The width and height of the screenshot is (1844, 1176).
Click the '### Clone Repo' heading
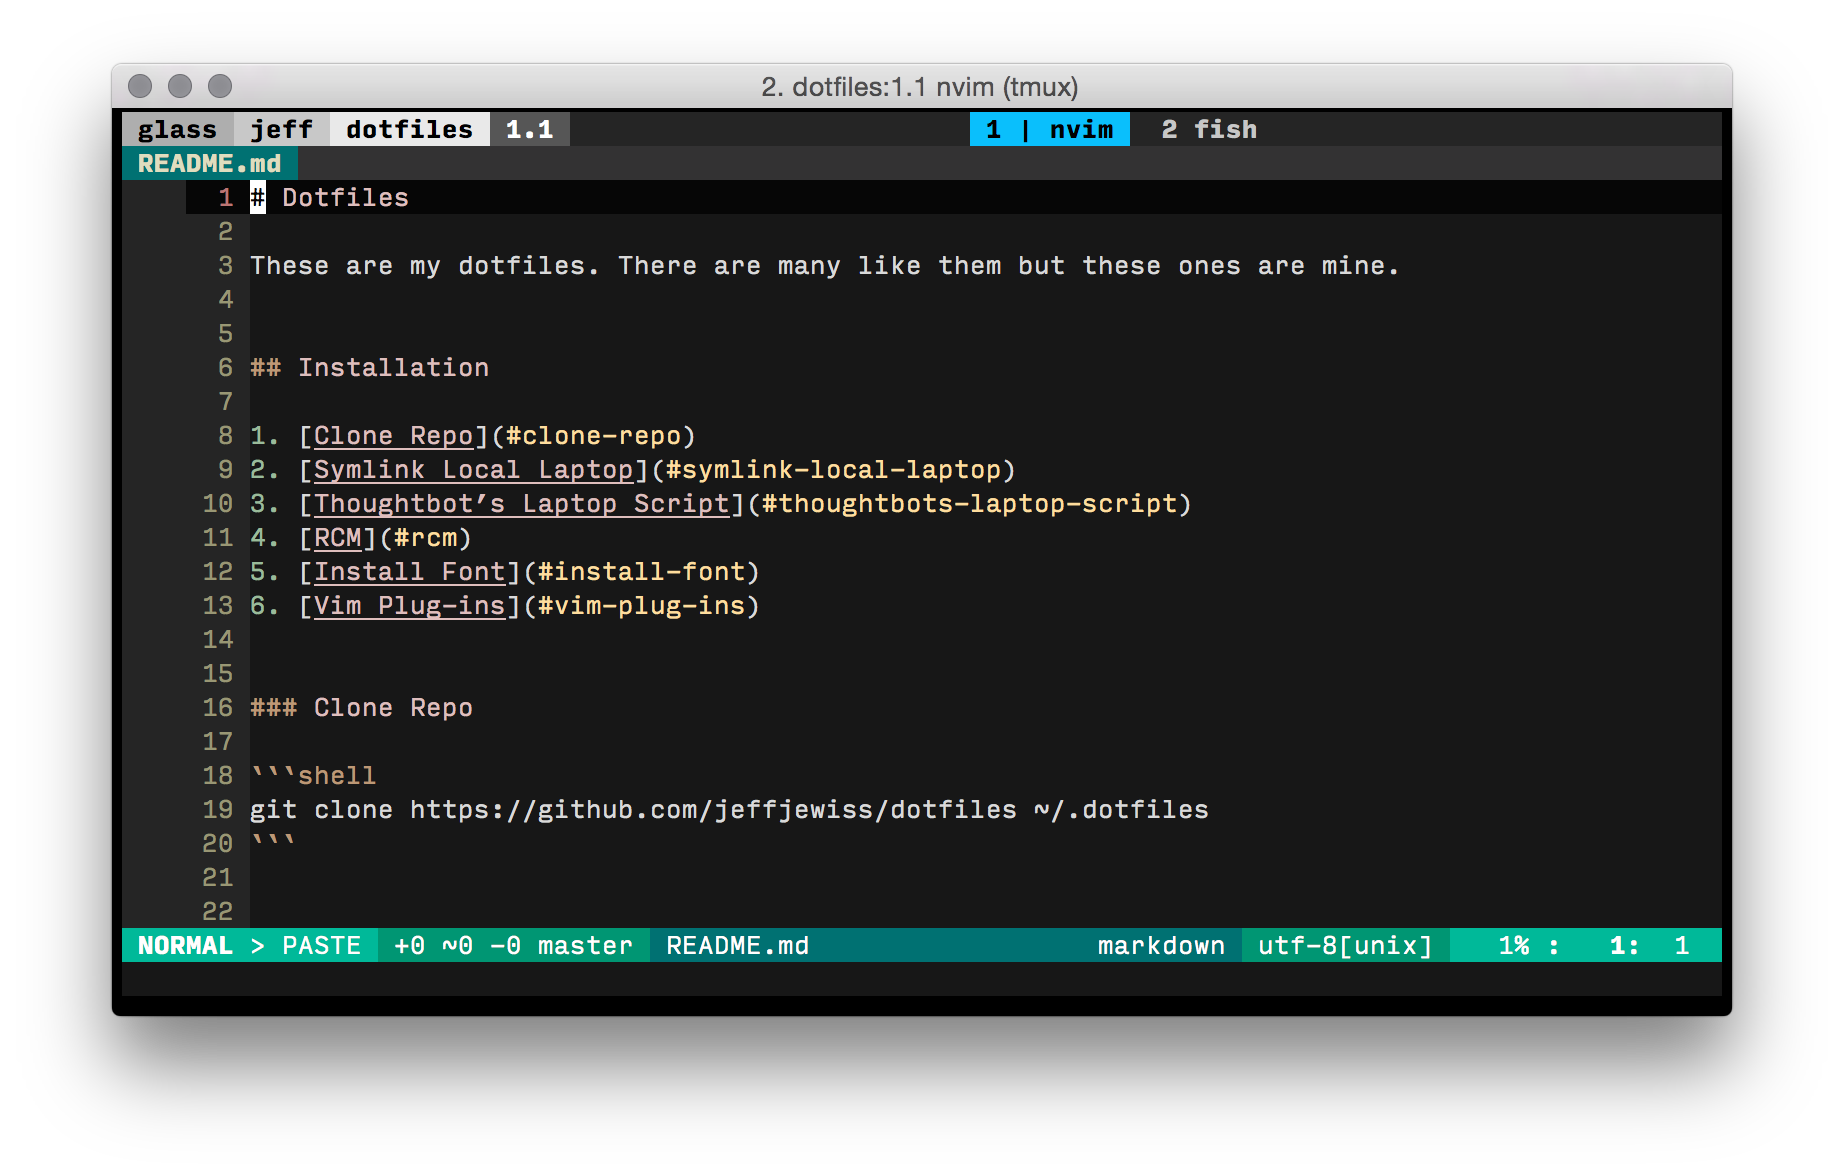[x=361, y=707]
